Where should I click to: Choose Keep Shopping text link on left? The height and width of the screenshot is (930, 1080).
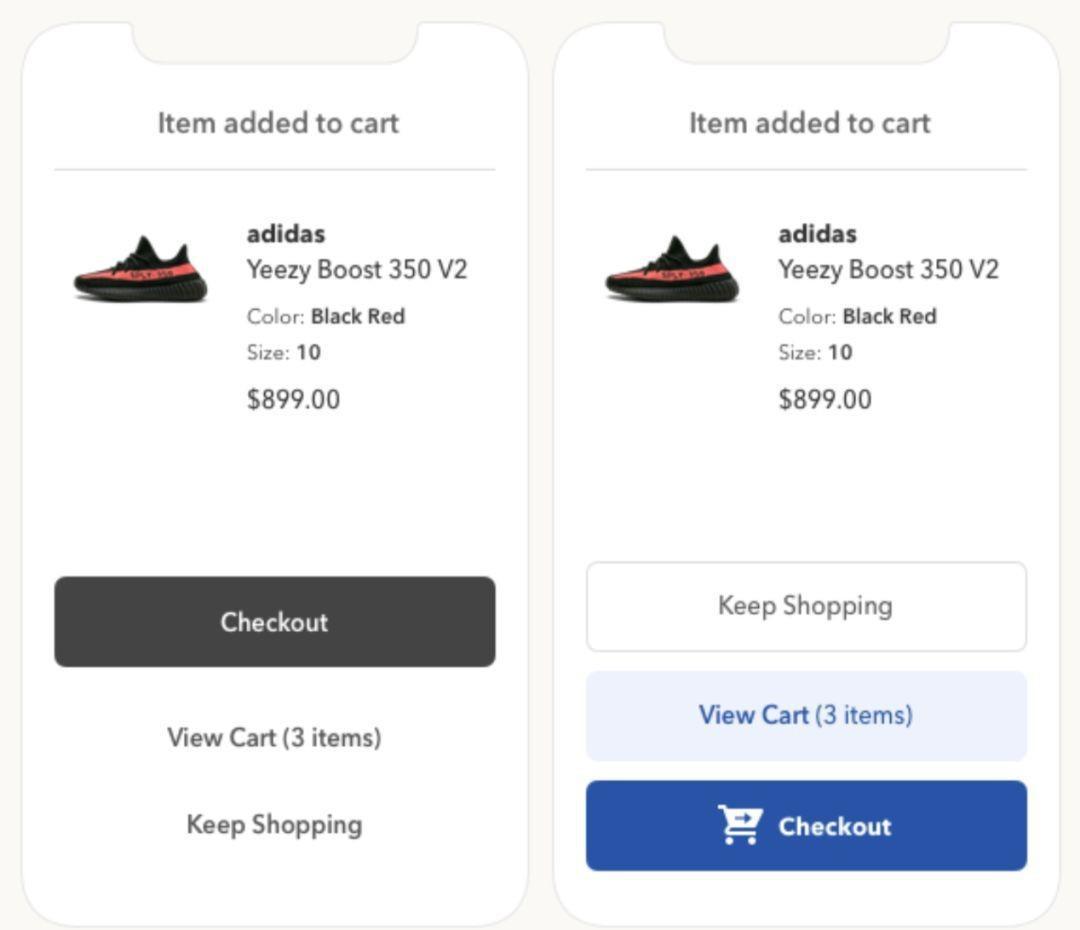tap(274, 825)
